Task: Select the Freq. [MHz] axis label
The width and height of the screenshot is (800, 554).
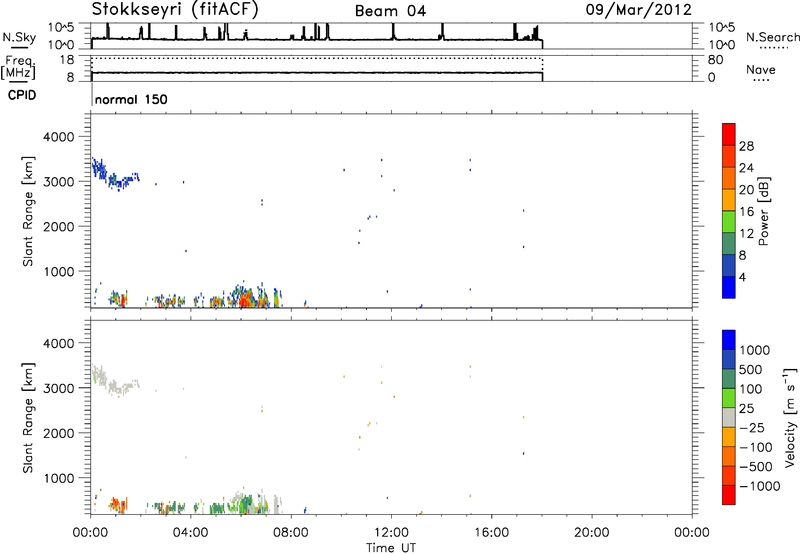Action: tap(19, 67)
